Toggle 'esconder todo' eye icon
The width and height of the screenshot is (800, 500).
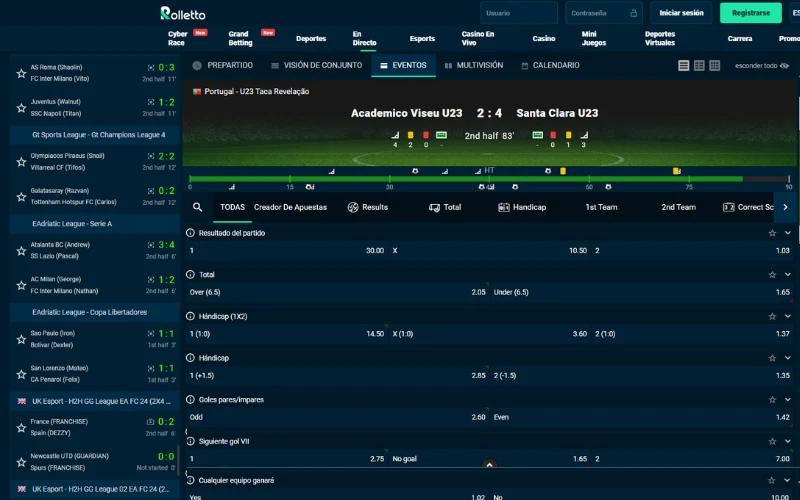pos(785,66)
